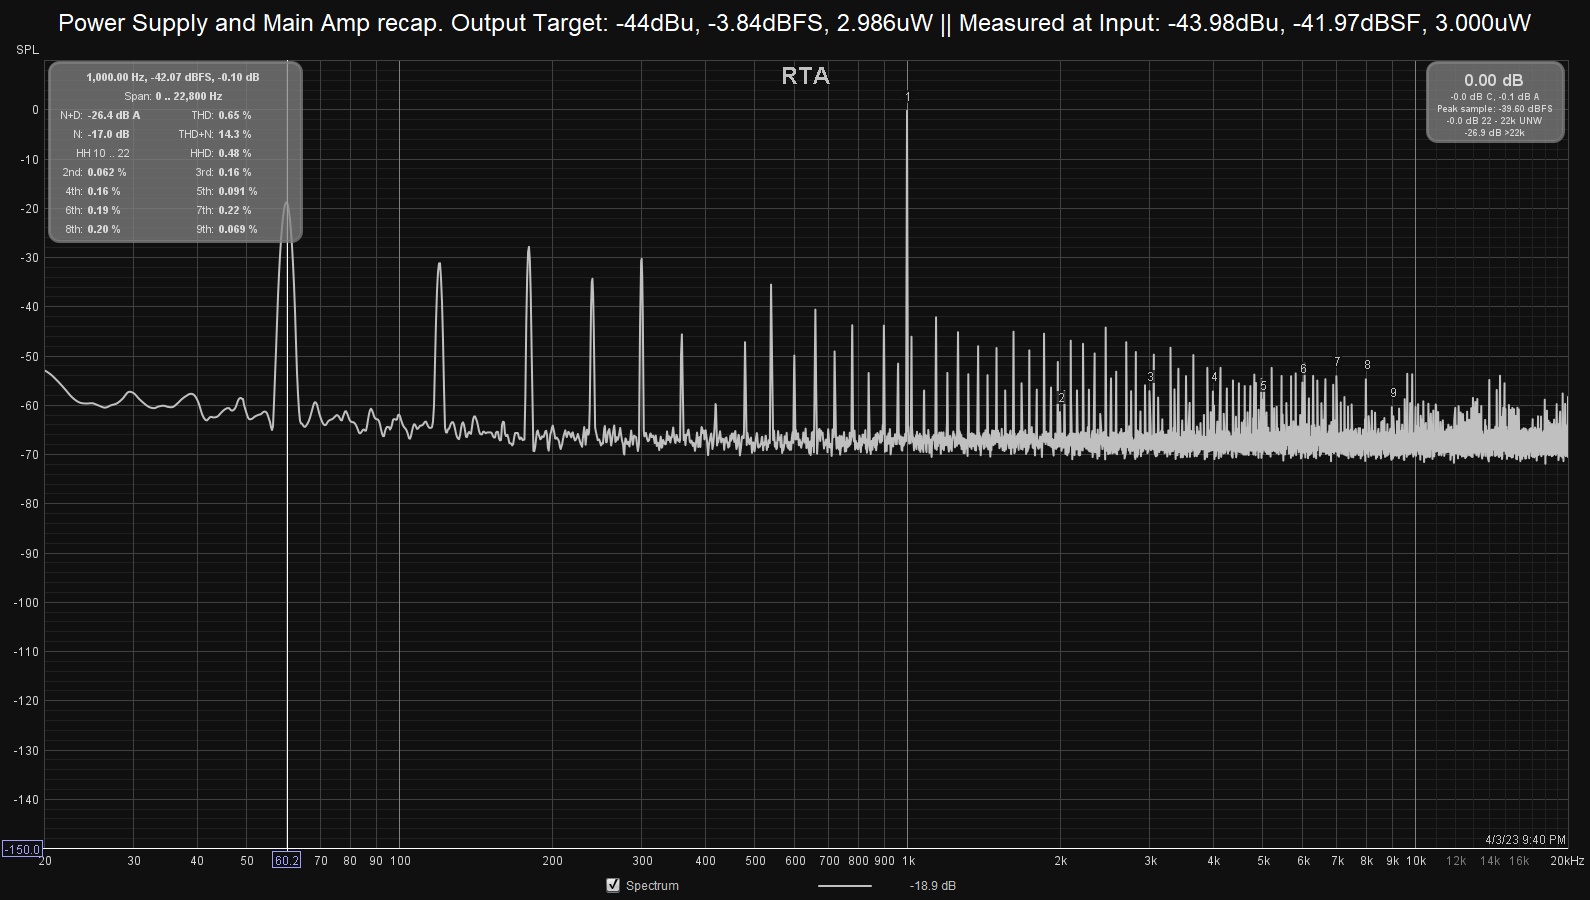Click the -0.0 dB C, -0.1 dB A line
Screen dimensions: 1590x900
pyautogui.click(x=1494, y=97)
